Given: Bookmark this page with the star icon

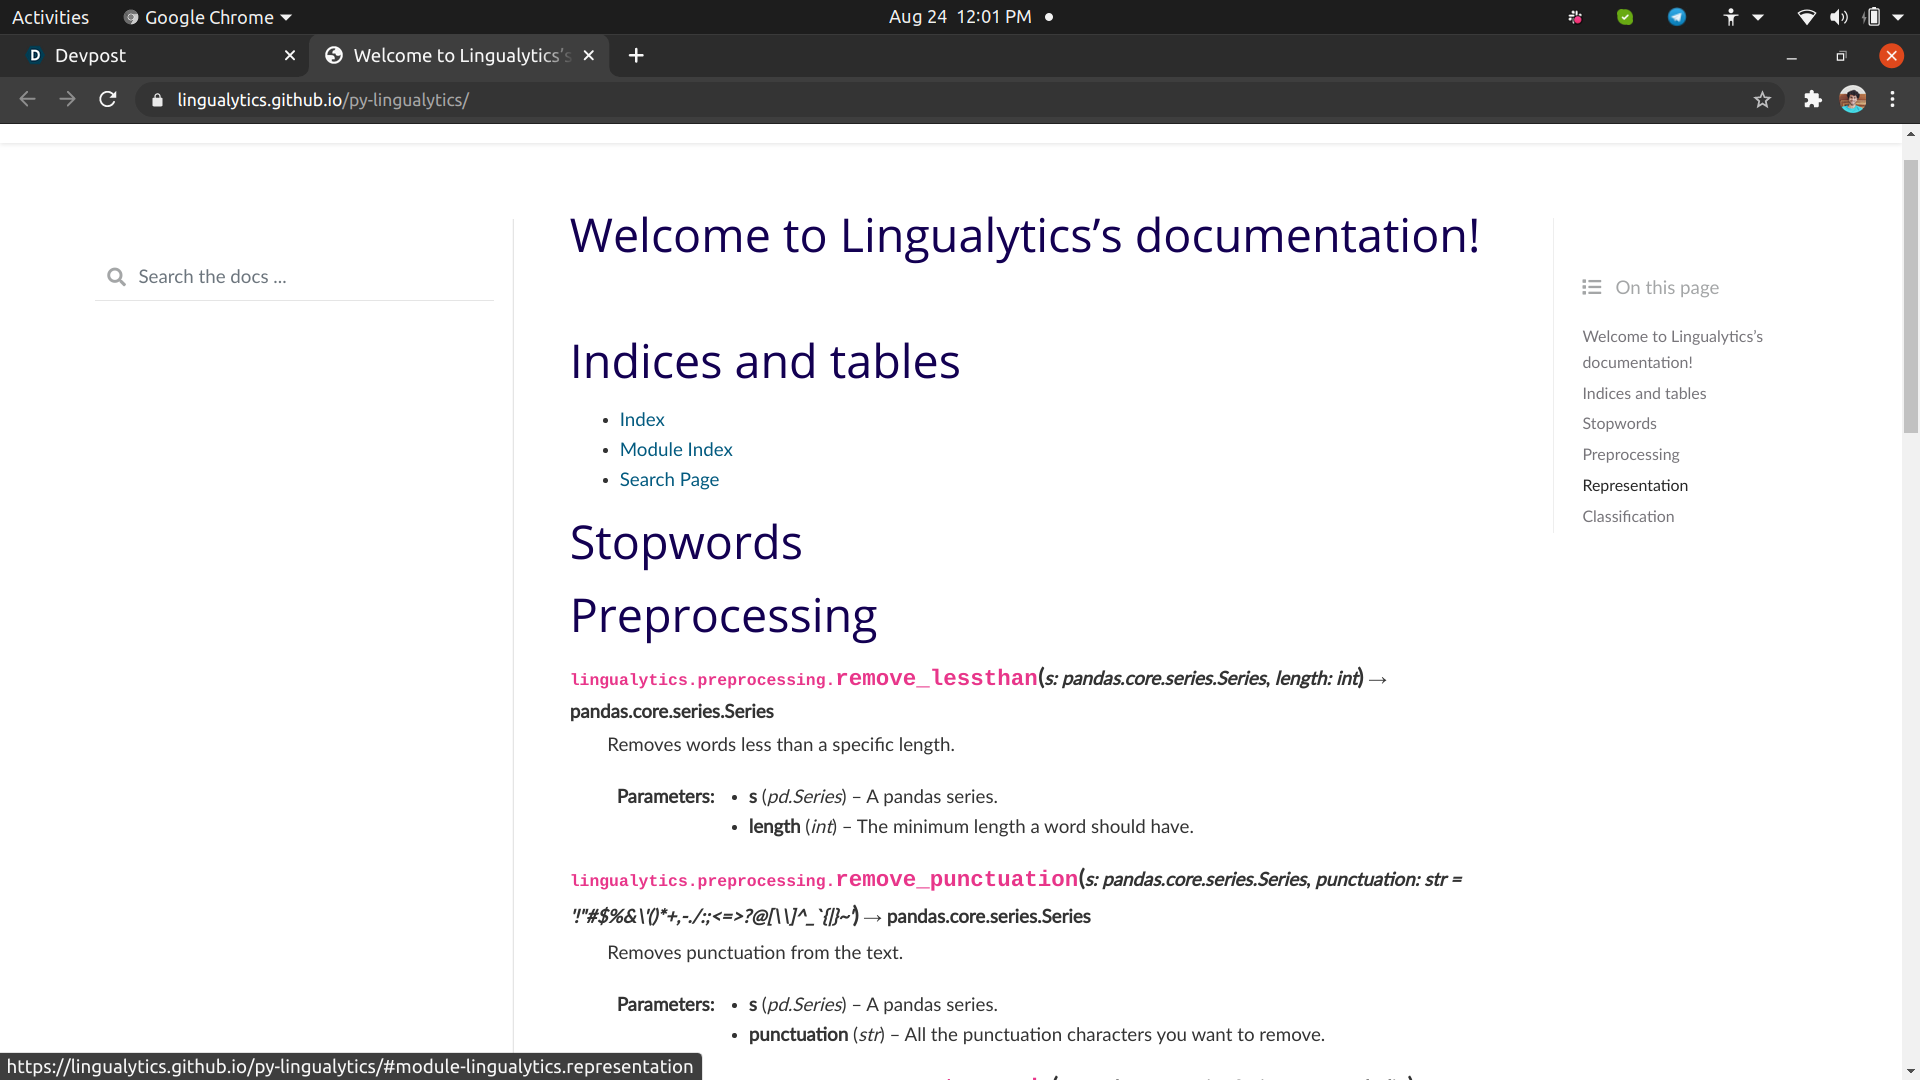Looking at the screenshot, I should pos(1762,99).
